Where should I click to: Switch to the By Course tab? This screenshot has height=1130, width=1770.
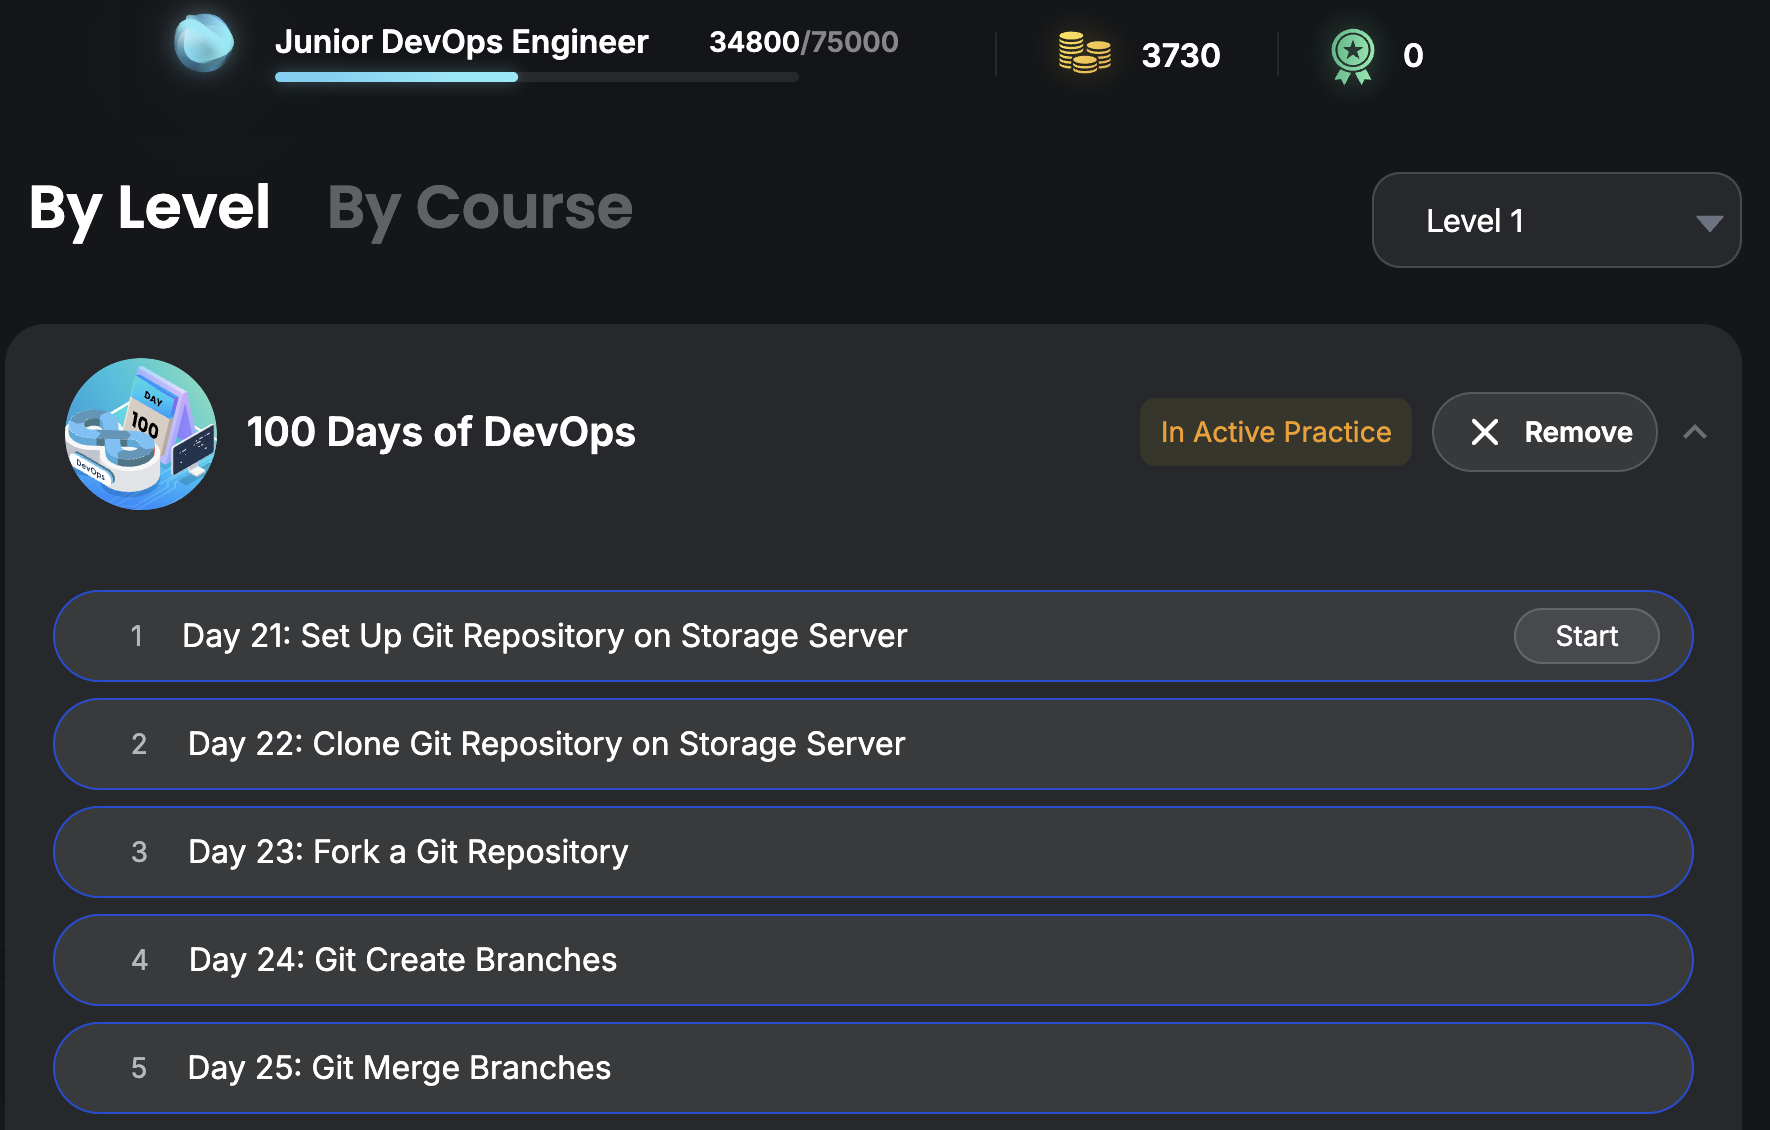[480, 208]
